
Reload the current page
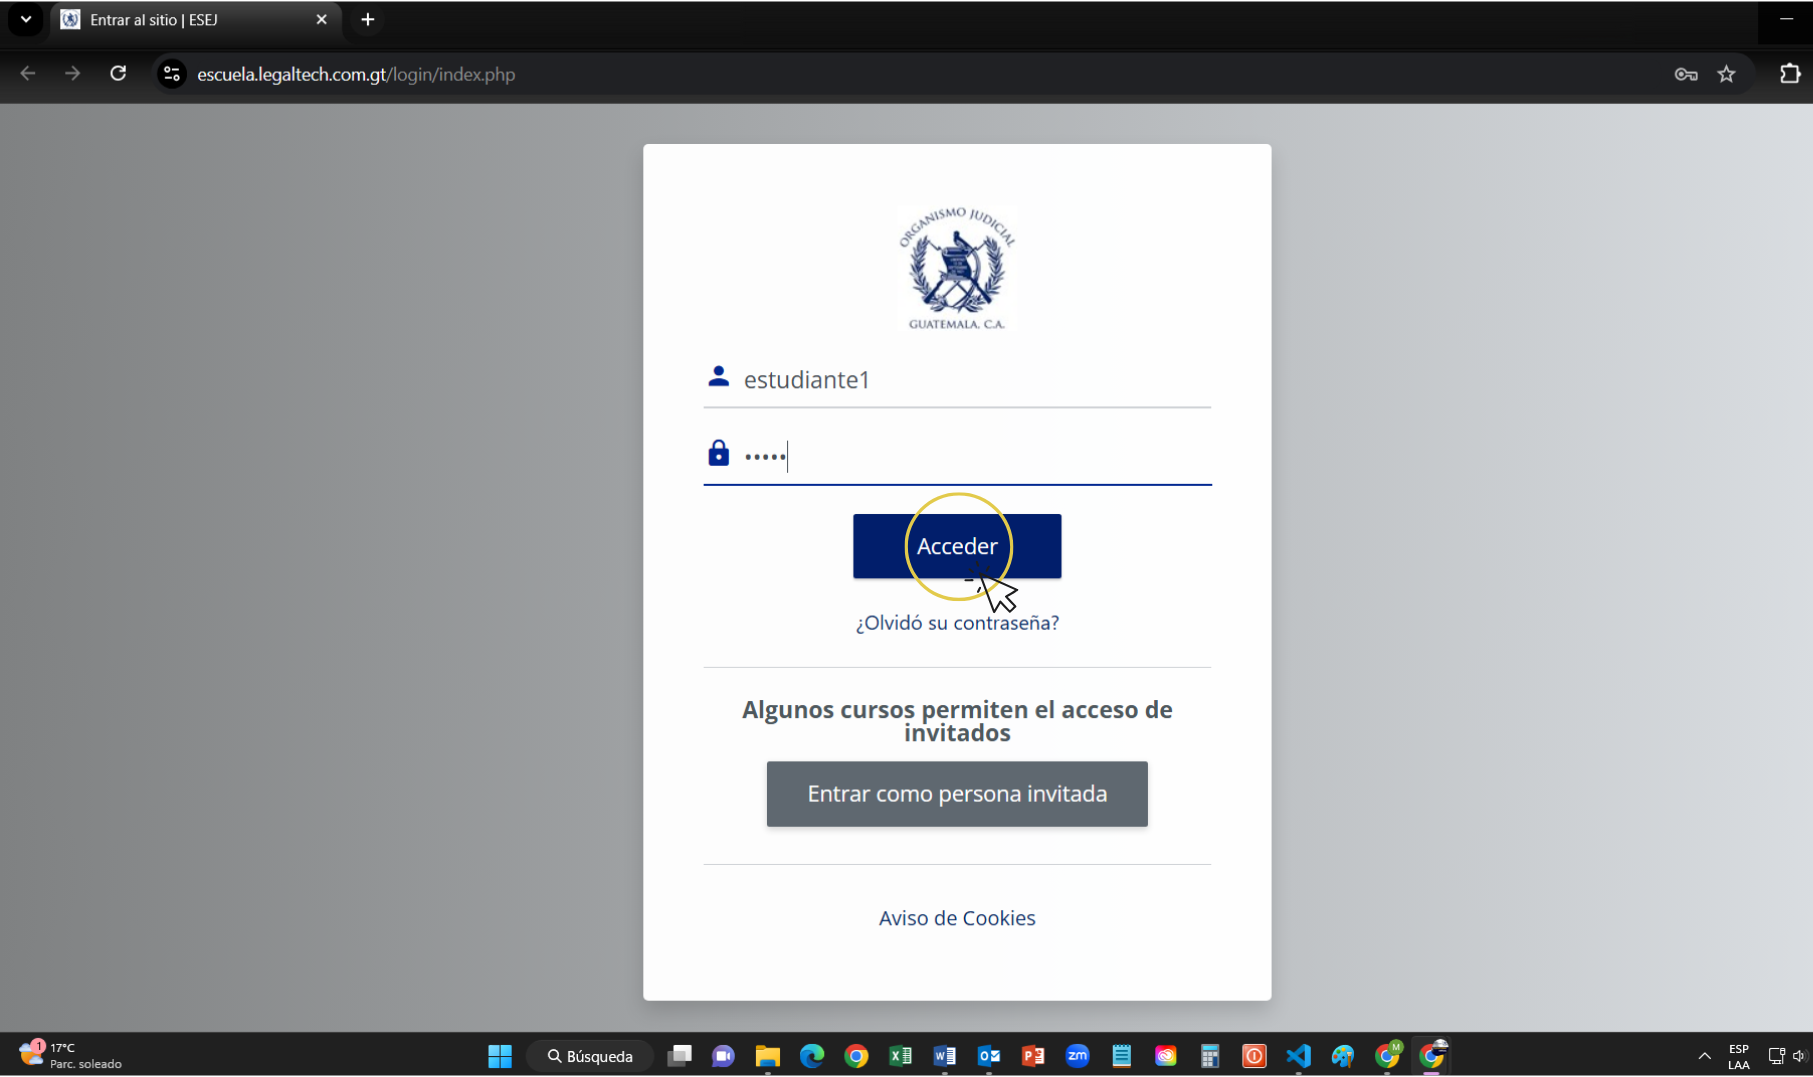(x=118, y=74)
